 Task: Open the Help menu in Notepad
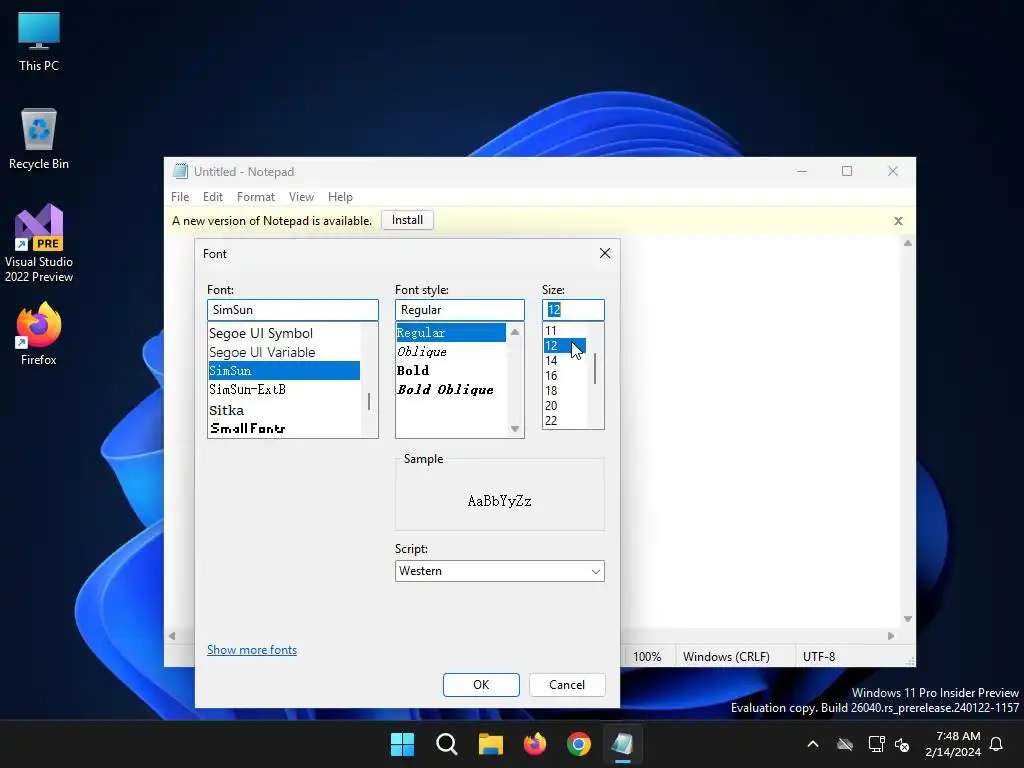coord(340,197)
